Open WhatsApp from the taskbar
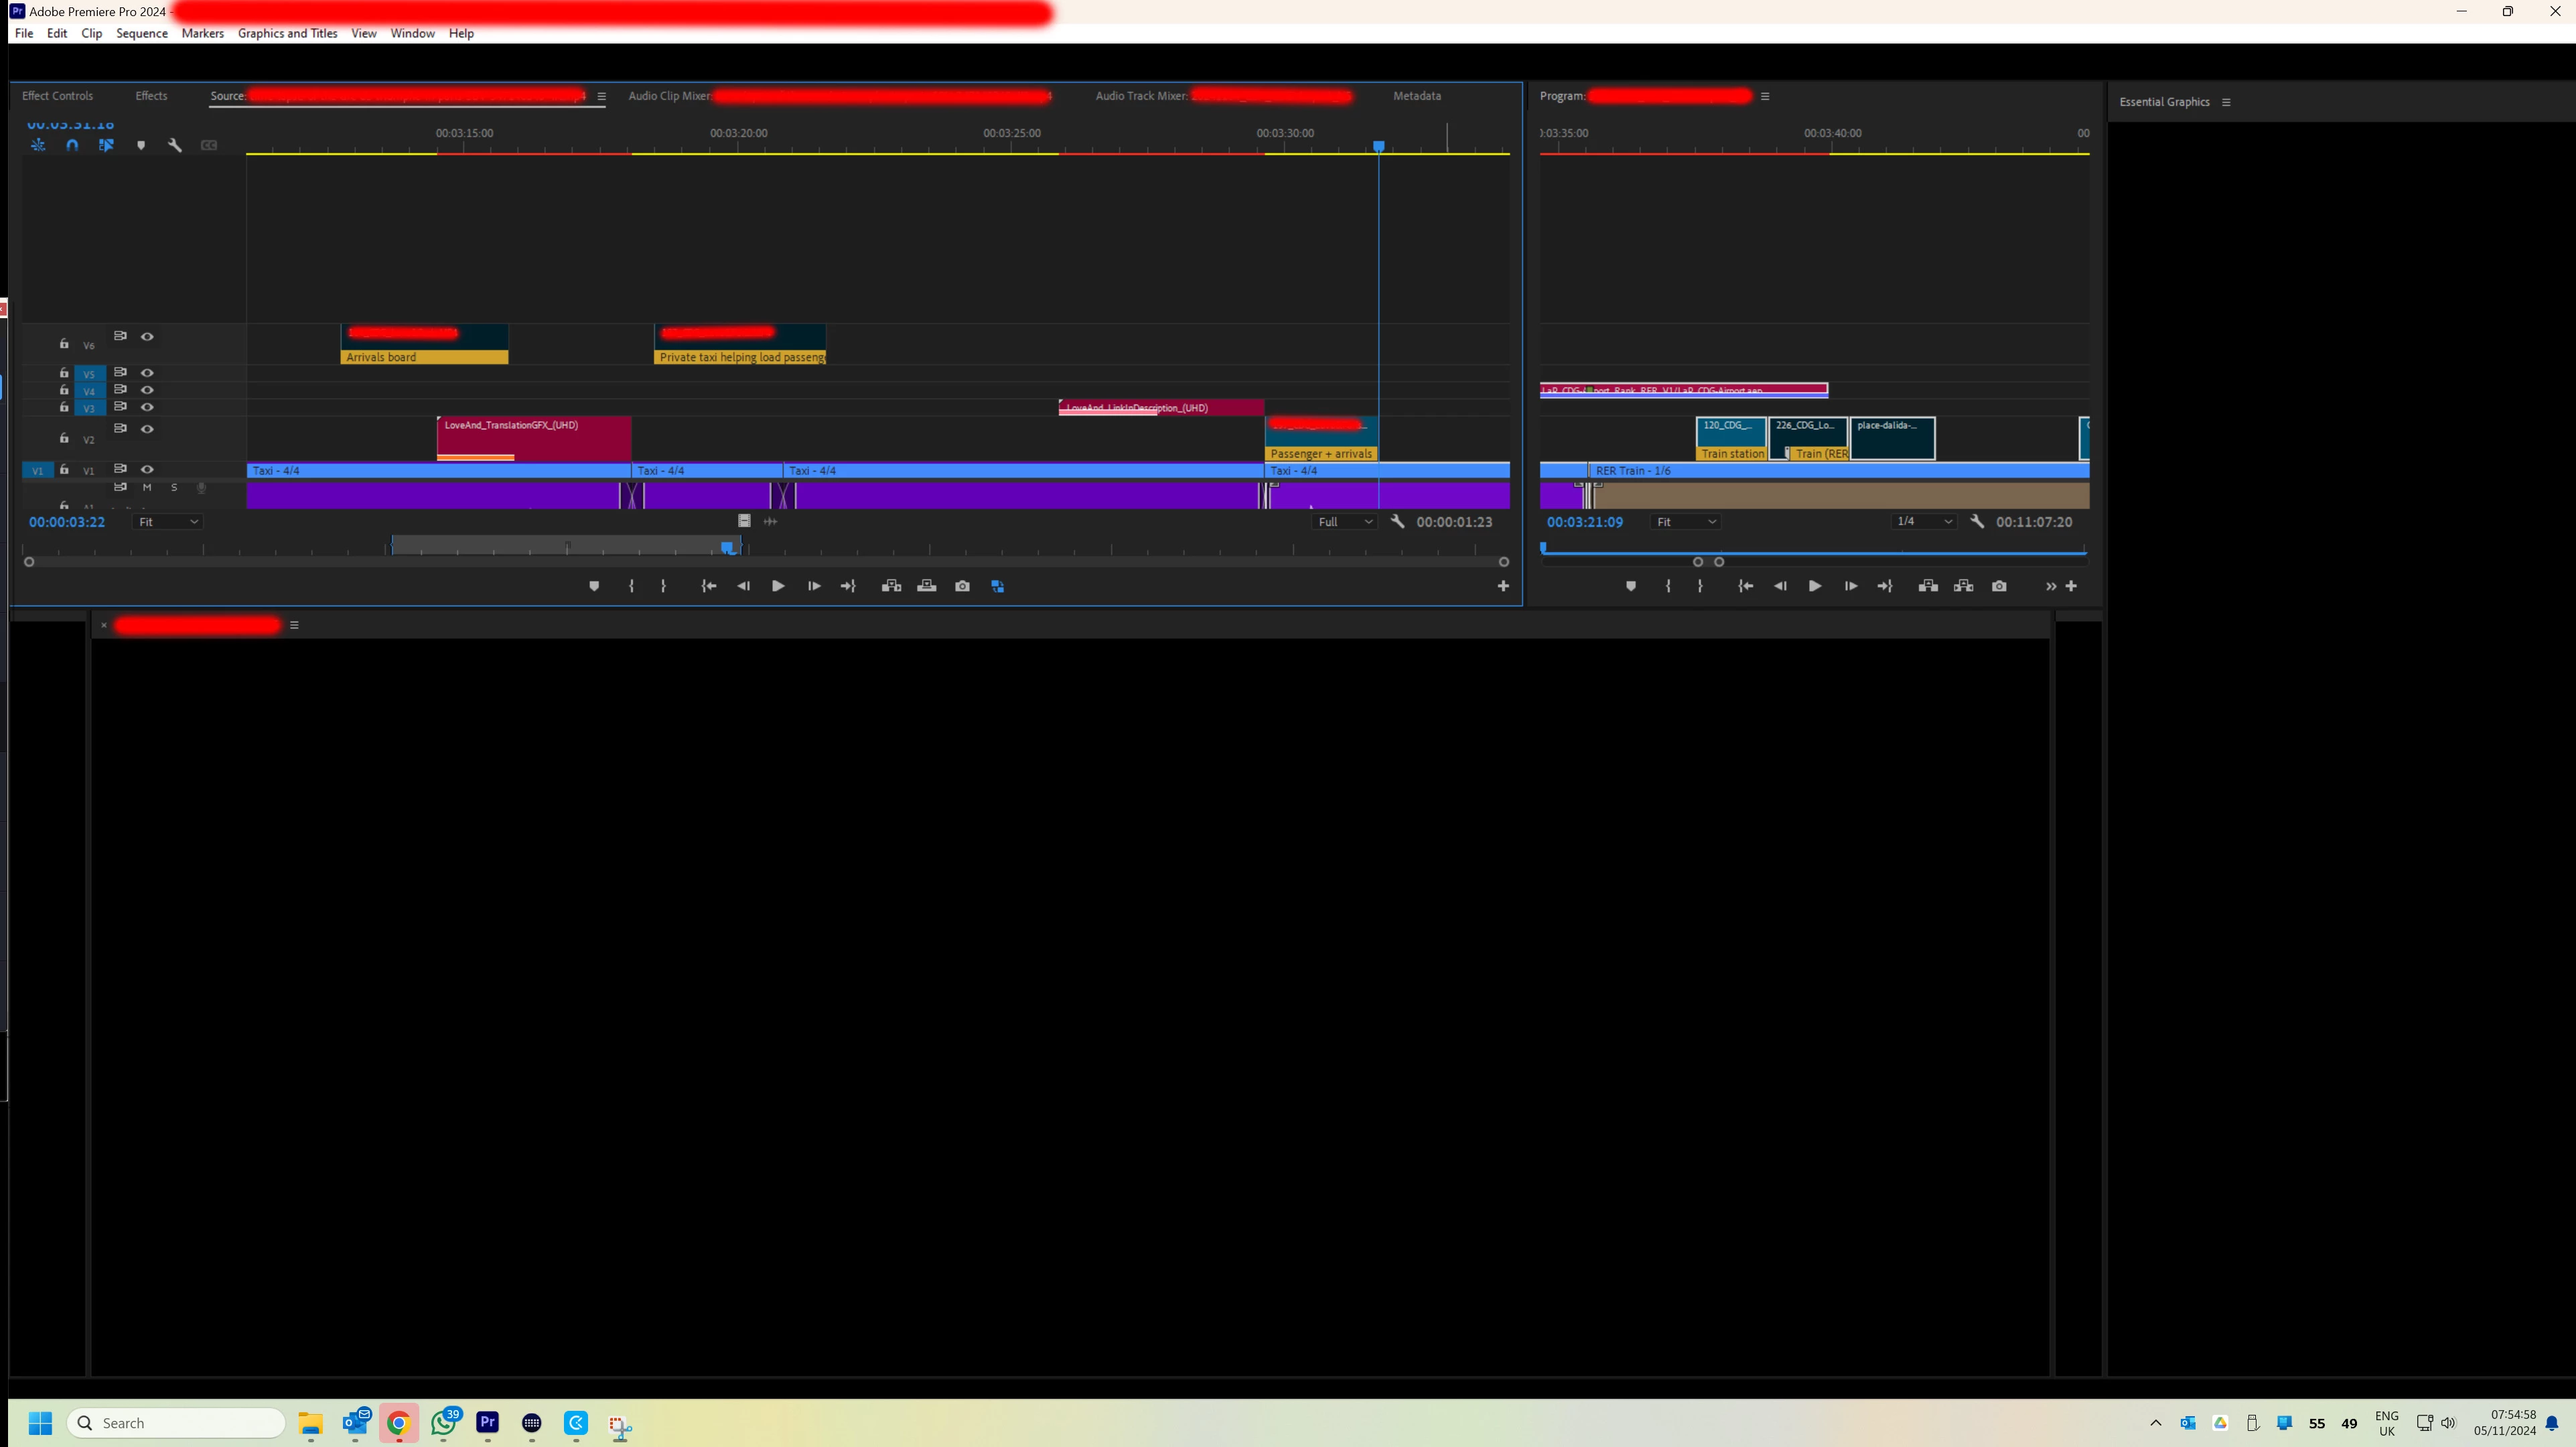Image resolution: width=2576 pixels, height=1447 pixels. tap(444, 1423)
